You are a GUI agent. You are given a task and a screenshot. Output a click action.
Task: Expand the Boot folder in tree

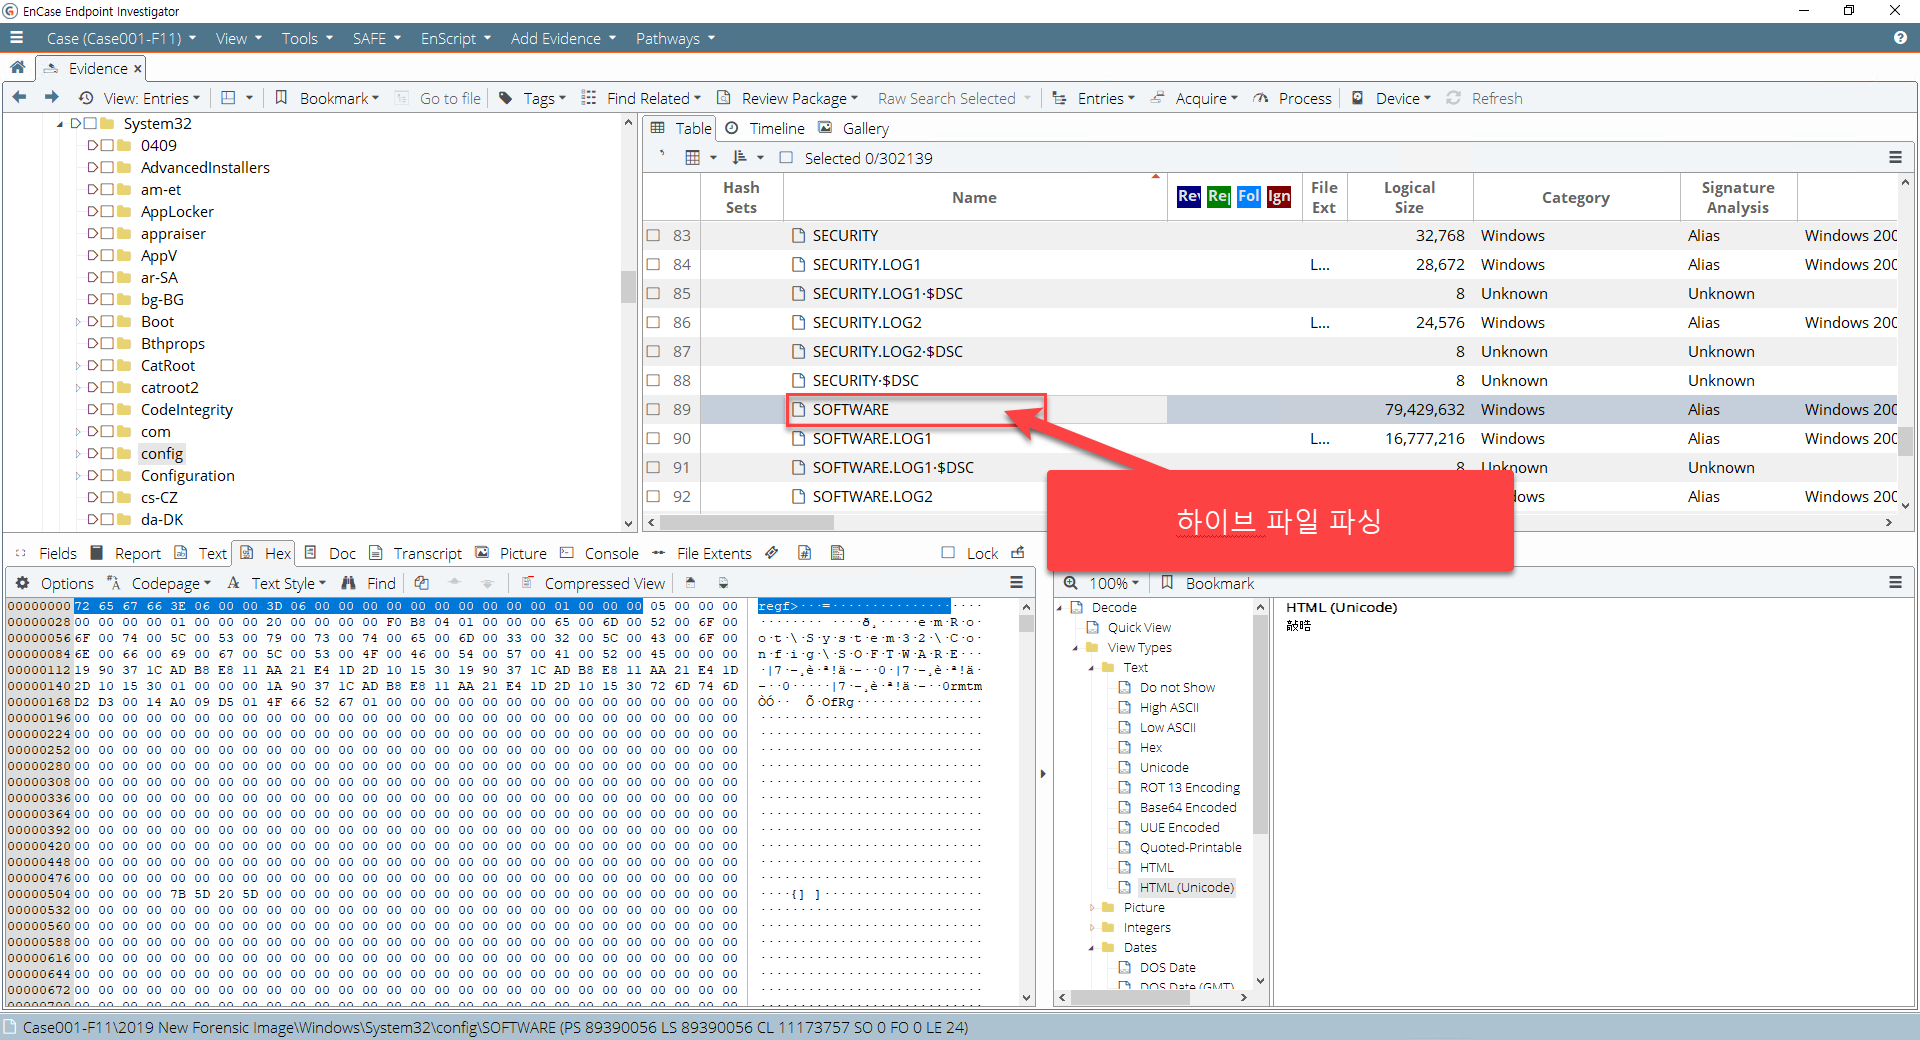(78, 322)
